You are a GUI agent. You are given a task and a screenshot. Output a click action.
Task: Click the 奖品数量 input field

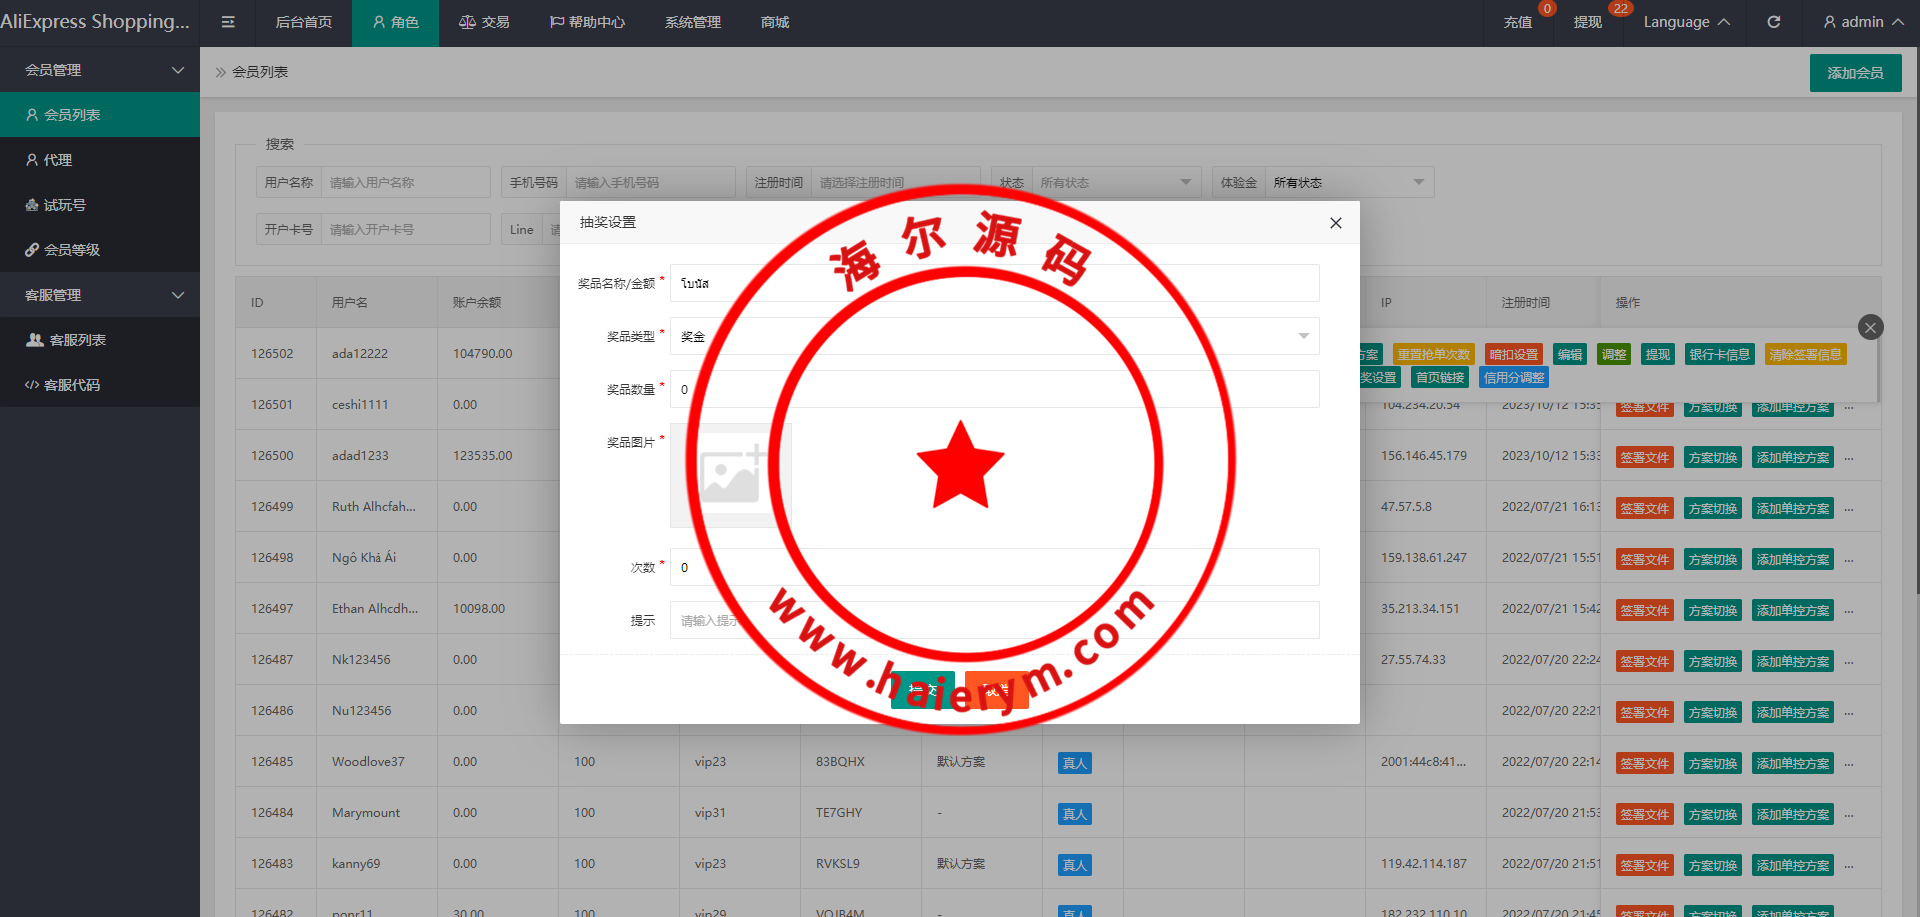coord(994,389)
